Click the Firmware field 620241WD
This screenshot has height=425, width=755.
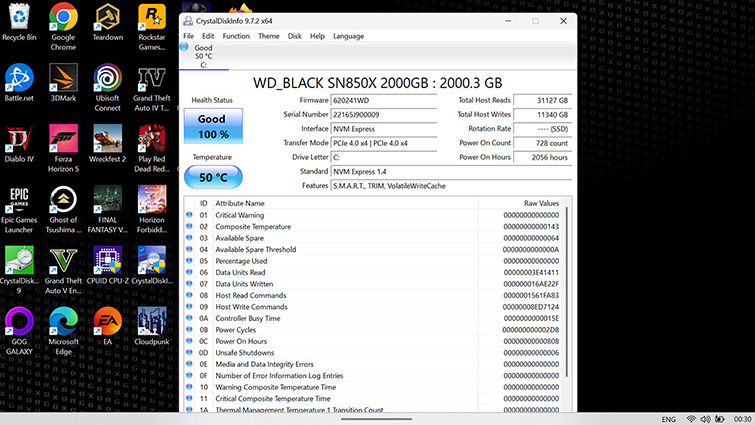coord(384,101)
